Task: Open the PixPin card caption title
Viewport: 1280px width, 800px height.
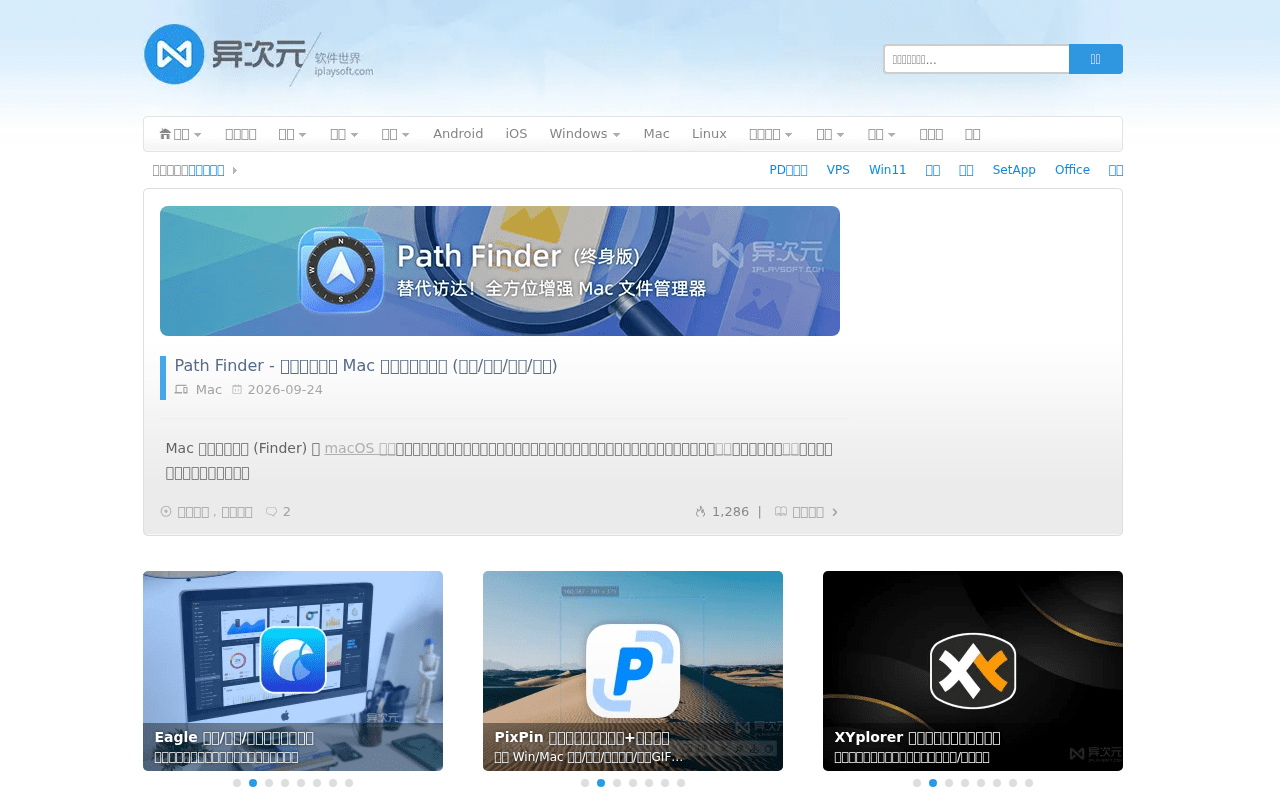Action: pos(582,738)
